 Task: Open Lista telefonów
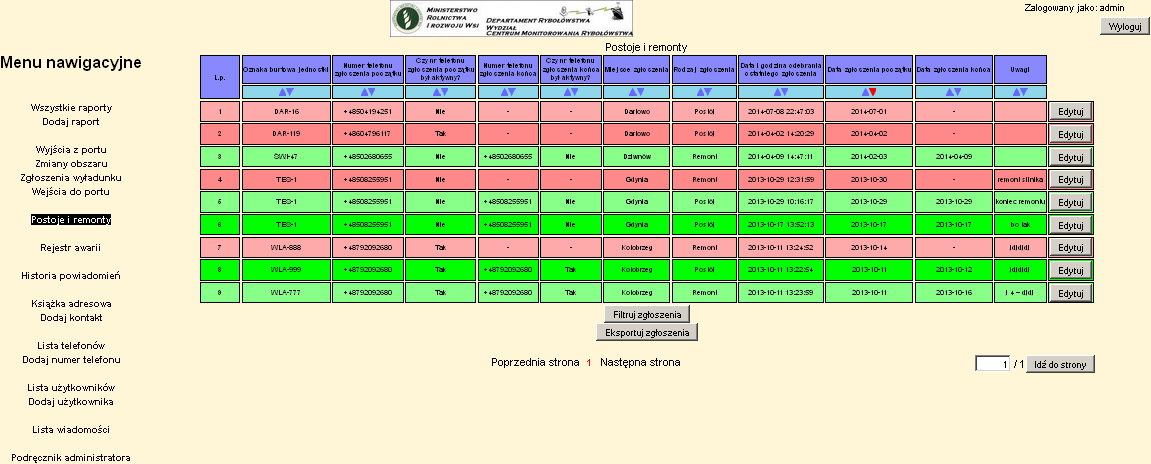pyautogui.click(x=71, y=346)
